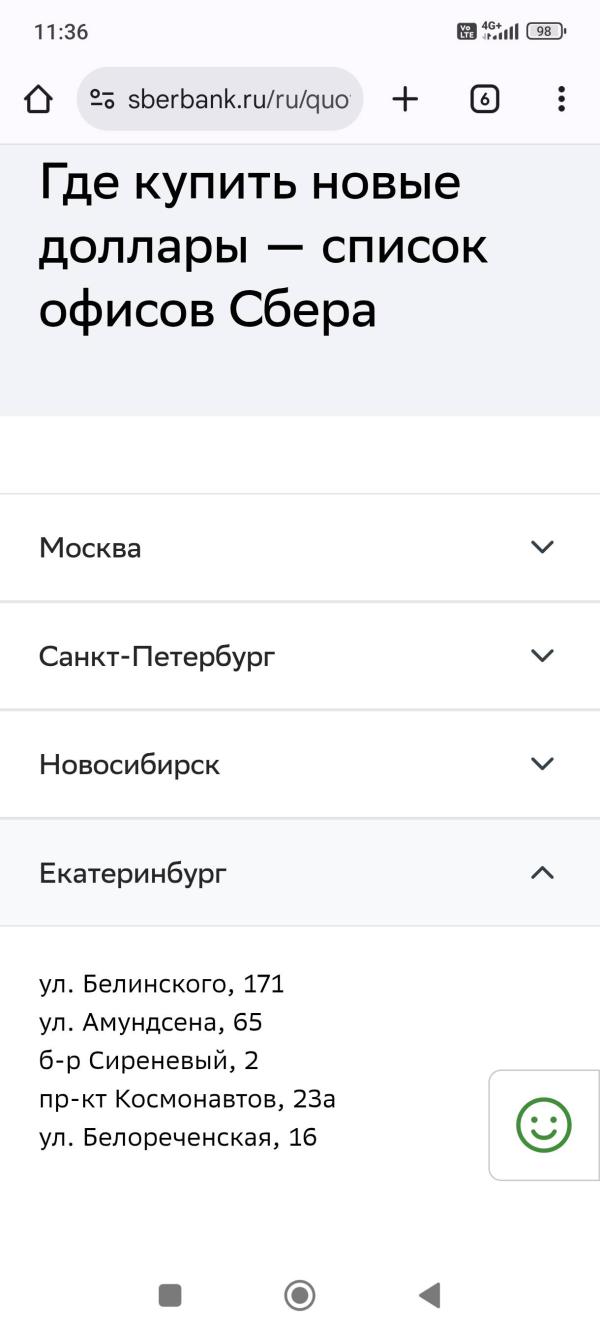The height and width of the screenshot is (1333, 600).
Task: Tap the sberbank.ru address bar URL
Action: tap(238, 100)
